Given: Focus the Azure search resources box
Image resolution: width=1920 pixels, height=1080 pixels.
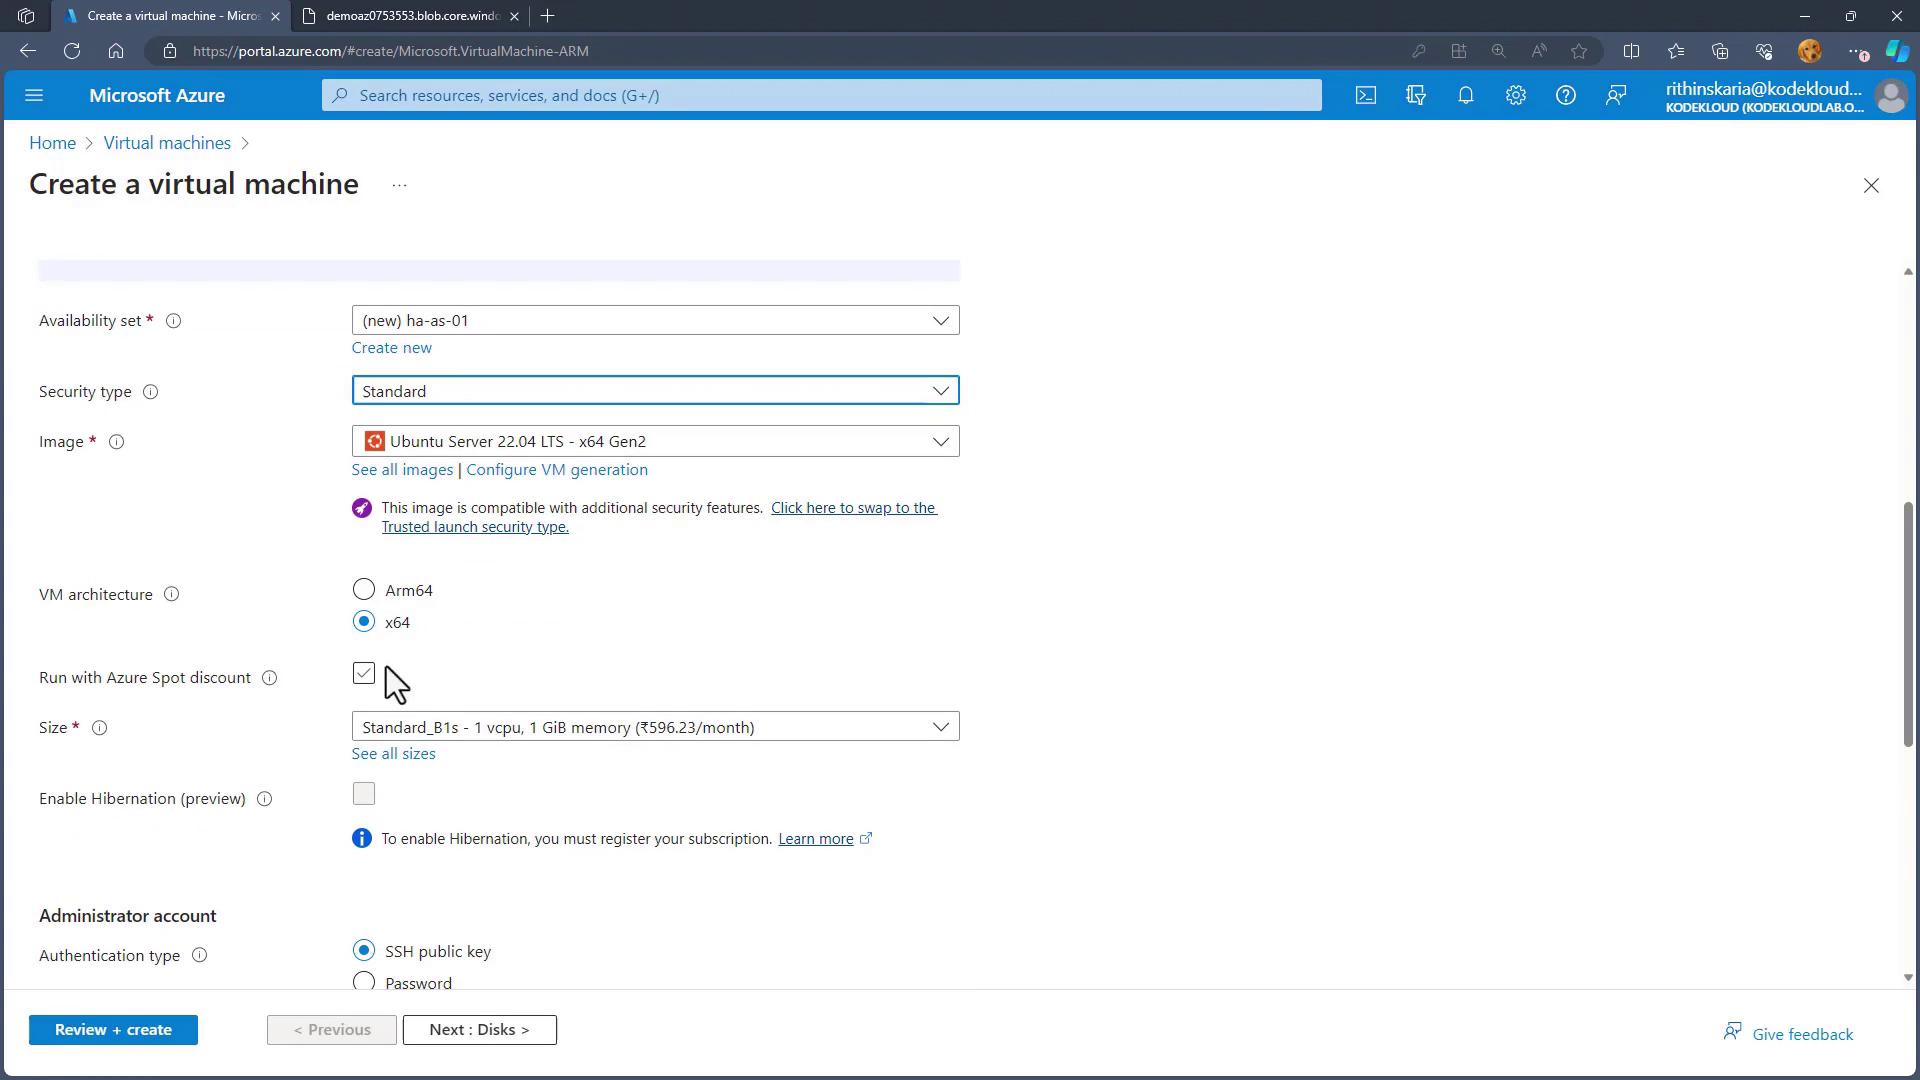Looking at the screenshot, I should pyautogui.click(x=820, y=96).
